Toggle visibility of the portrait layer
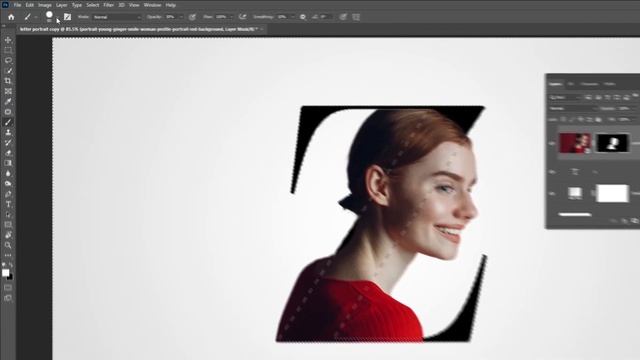 pyautogui.click(x=552, y=144)
